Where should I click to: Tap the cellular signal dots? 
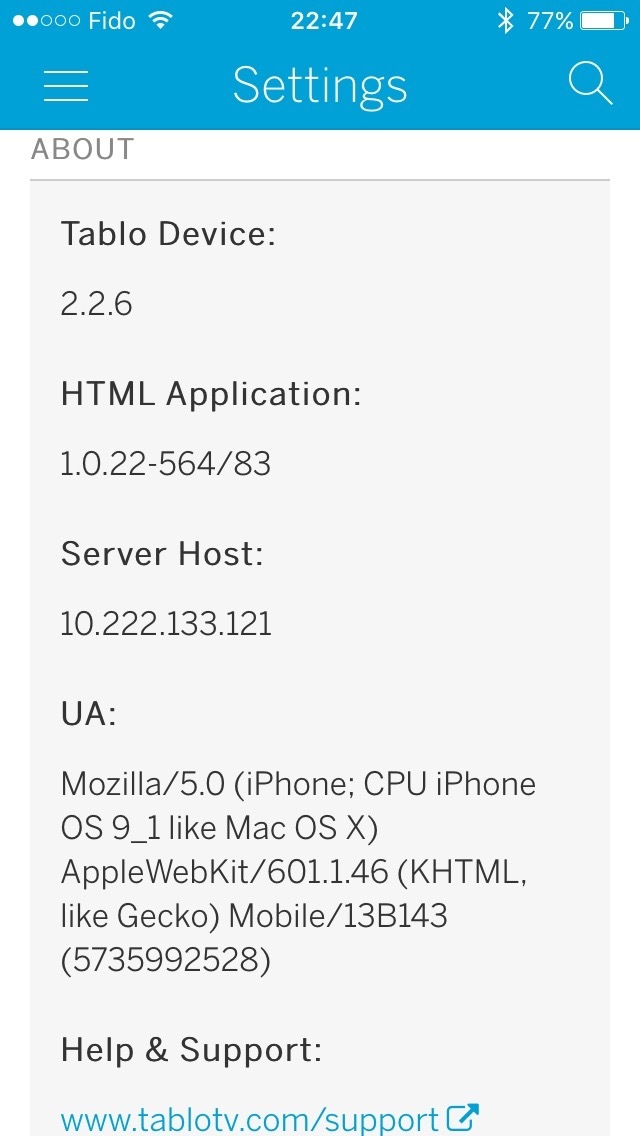click(46, 20)
